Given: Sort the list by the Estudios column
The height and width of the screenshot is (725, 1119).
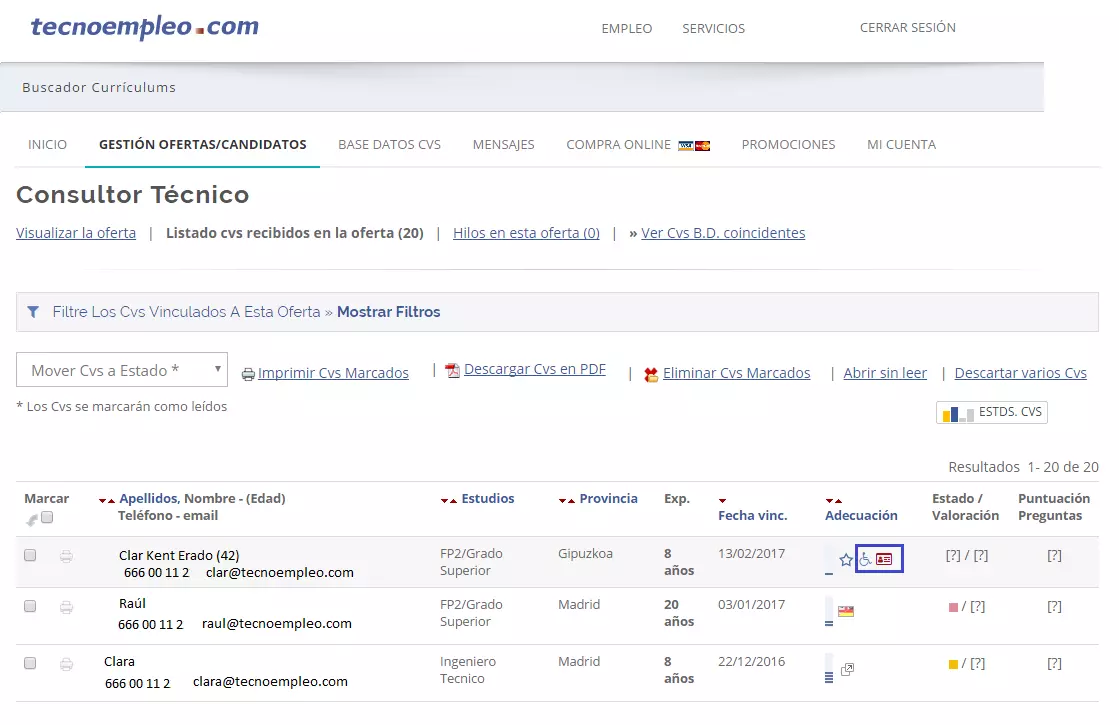Looking at the screenshot, I should tap(487, 498).
